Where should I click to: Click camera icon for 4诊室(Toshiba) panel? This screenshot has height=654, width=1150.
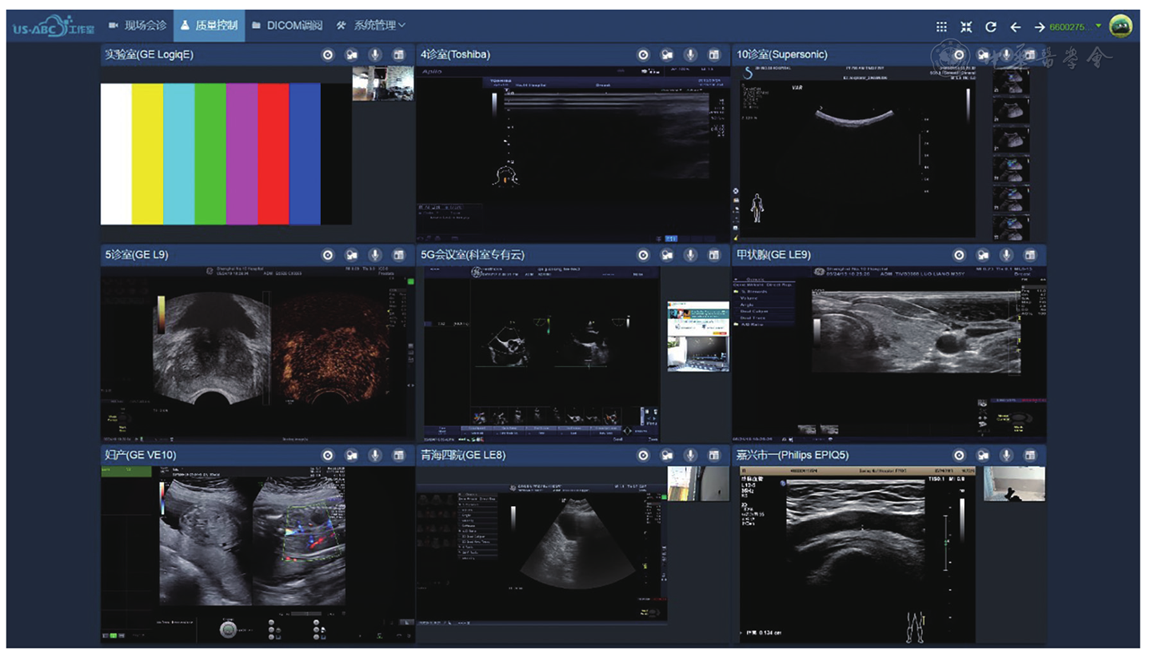[x=667, y=55]
